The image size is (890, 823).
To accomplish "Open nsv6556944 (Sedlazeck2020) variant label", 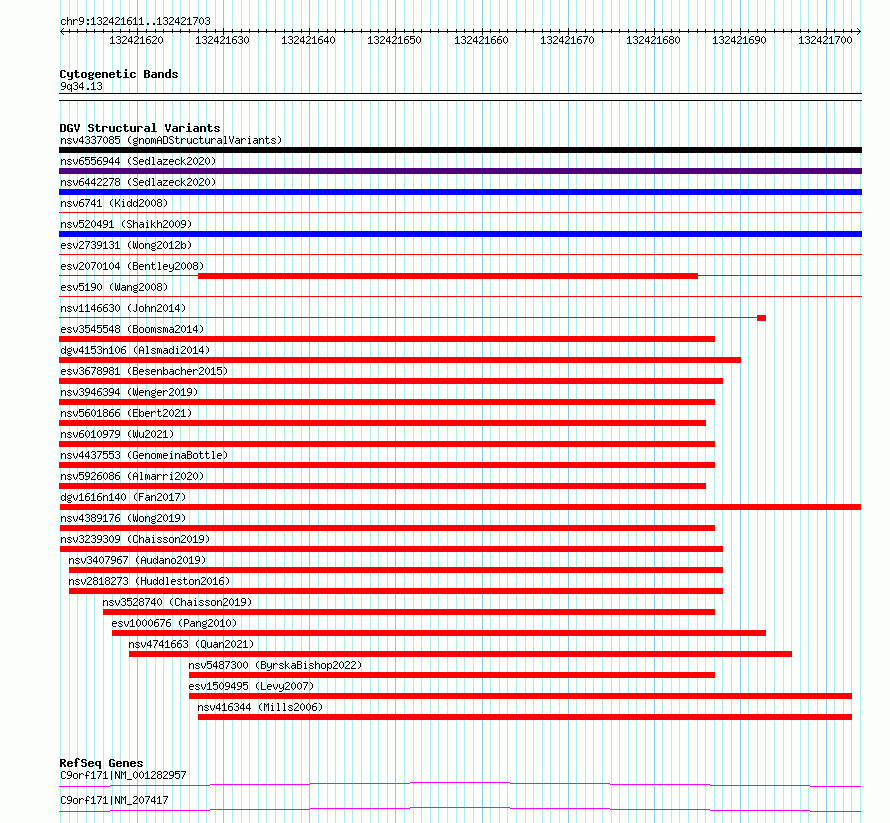I will point(138,161).
